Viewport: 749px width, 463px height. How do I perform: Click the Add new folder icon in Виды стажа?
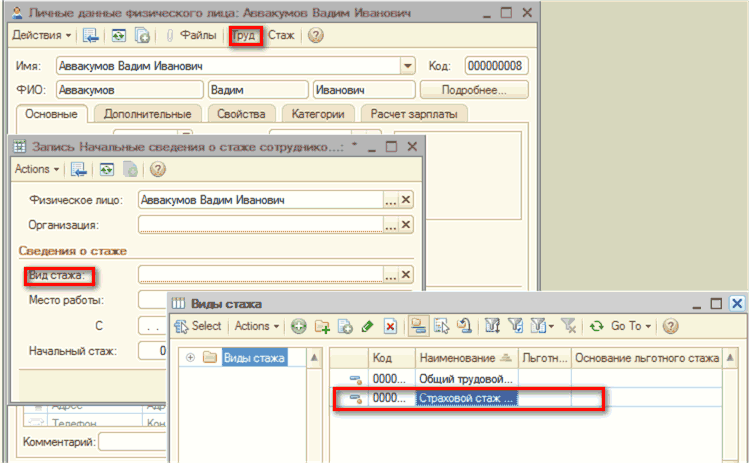pos(322,326)
